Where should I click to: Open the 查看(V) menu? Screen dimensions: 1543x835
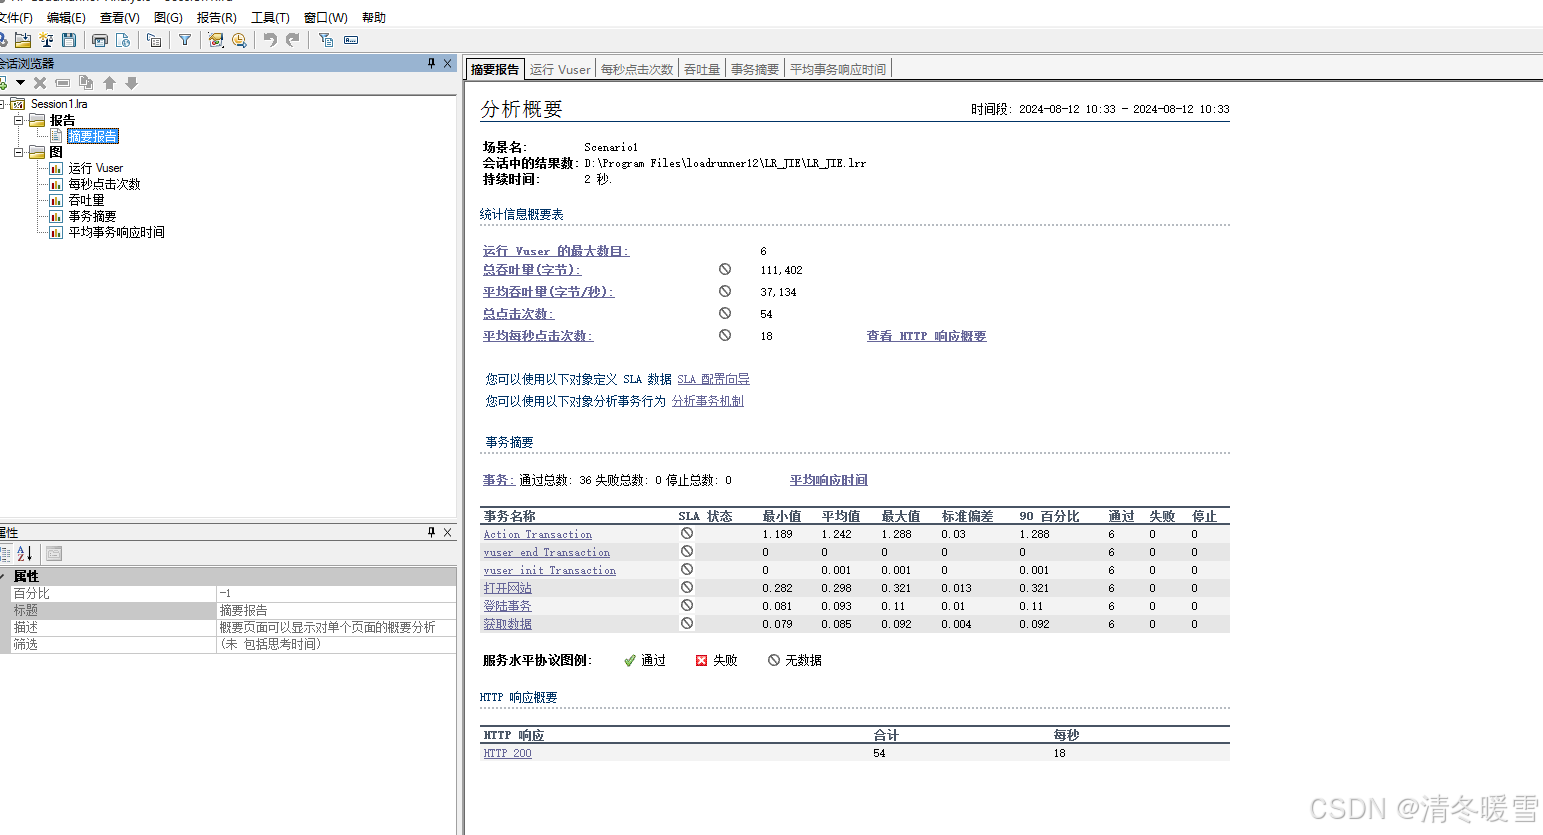point(119,17)
